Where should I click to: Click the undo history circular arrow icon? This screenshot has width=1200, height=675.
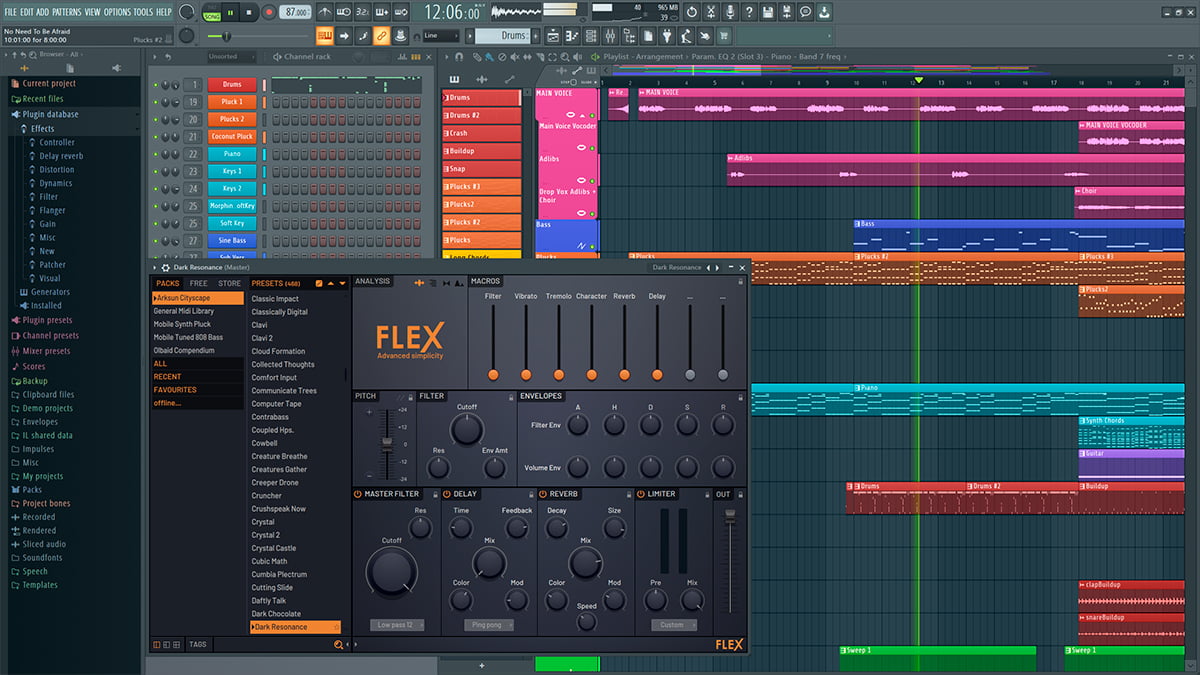(x=691, y=12)
